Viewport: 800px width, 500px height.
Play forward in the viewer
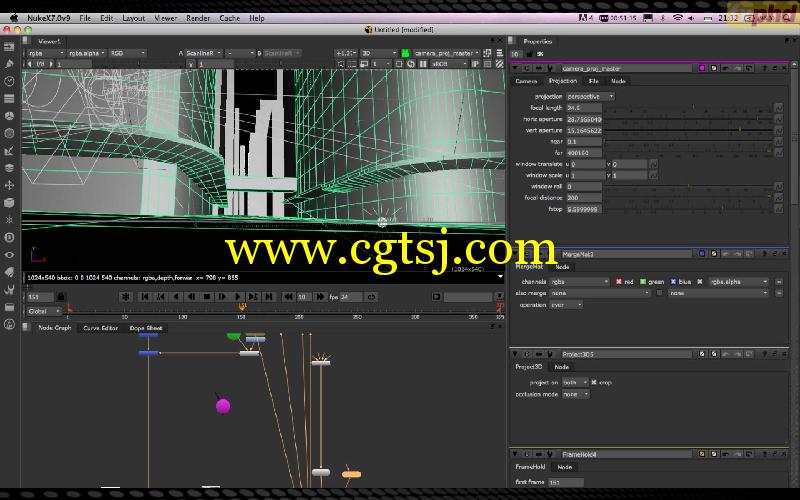pyautogui.click(x=238, y=296)
